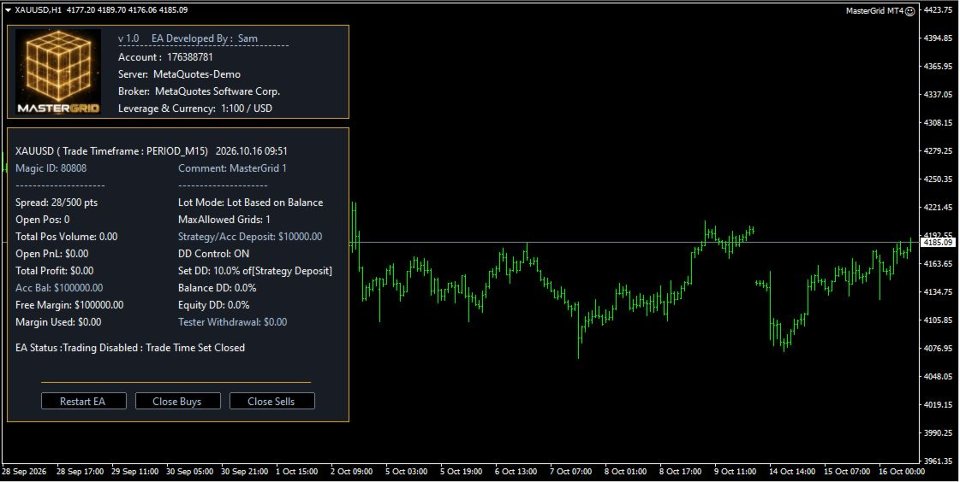Click the Magic ID: 80808 text
Screen dimensions: 960x482
pyautogui.click(x=51, y=168)
